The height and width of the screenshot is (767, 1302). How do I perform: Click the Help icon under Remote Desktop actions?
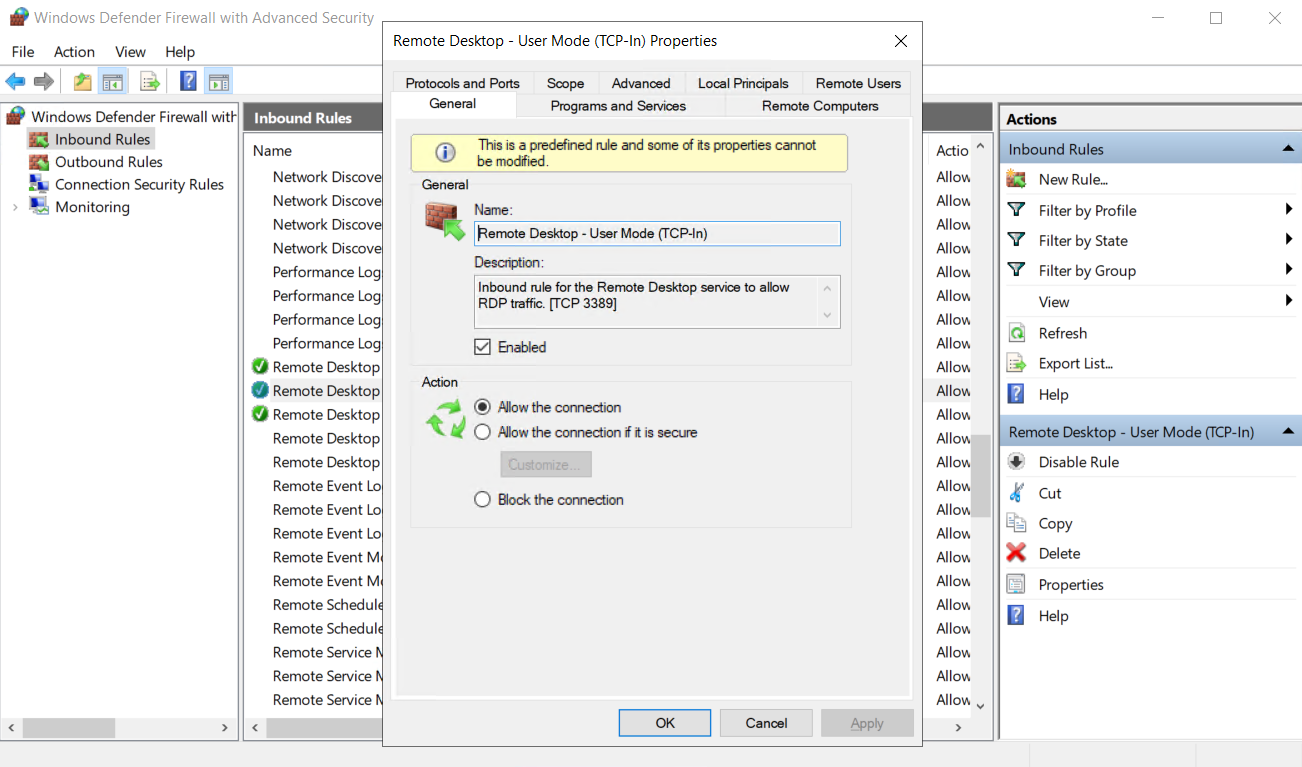(x=1016, y=615)
